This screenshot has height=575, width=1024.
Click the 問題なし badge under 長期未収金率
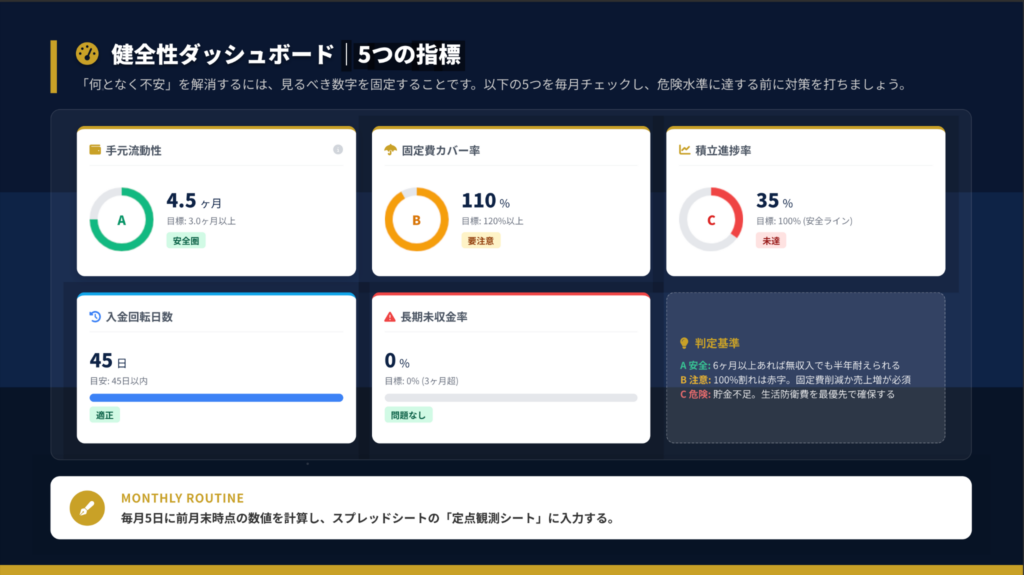pos(408,415)
